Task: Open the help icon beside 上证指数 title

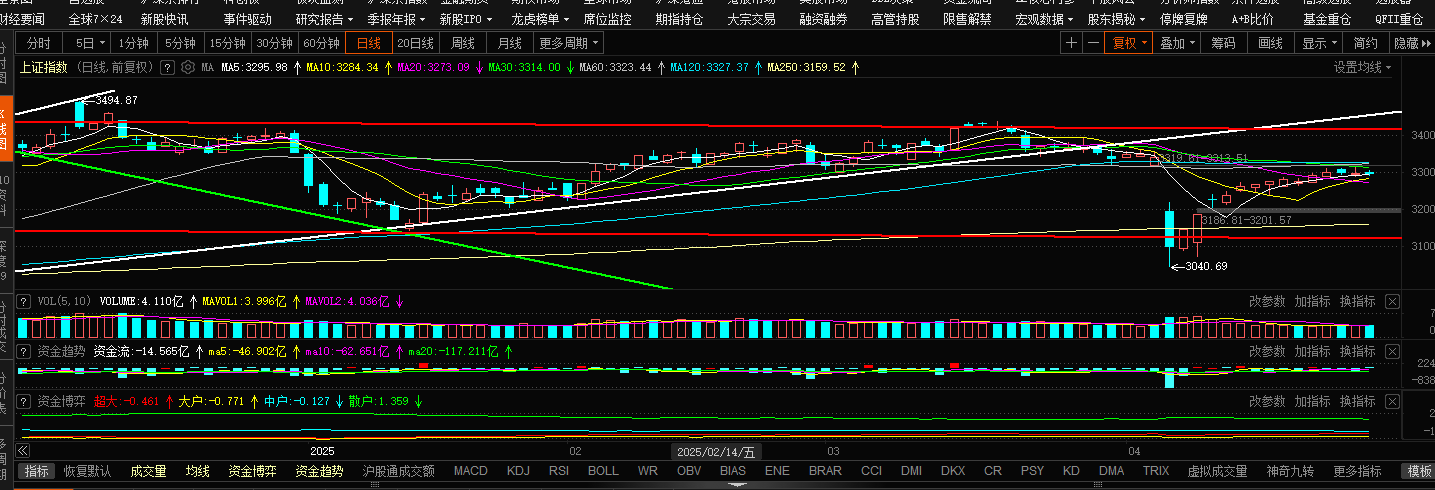Action: coord(167,68)
